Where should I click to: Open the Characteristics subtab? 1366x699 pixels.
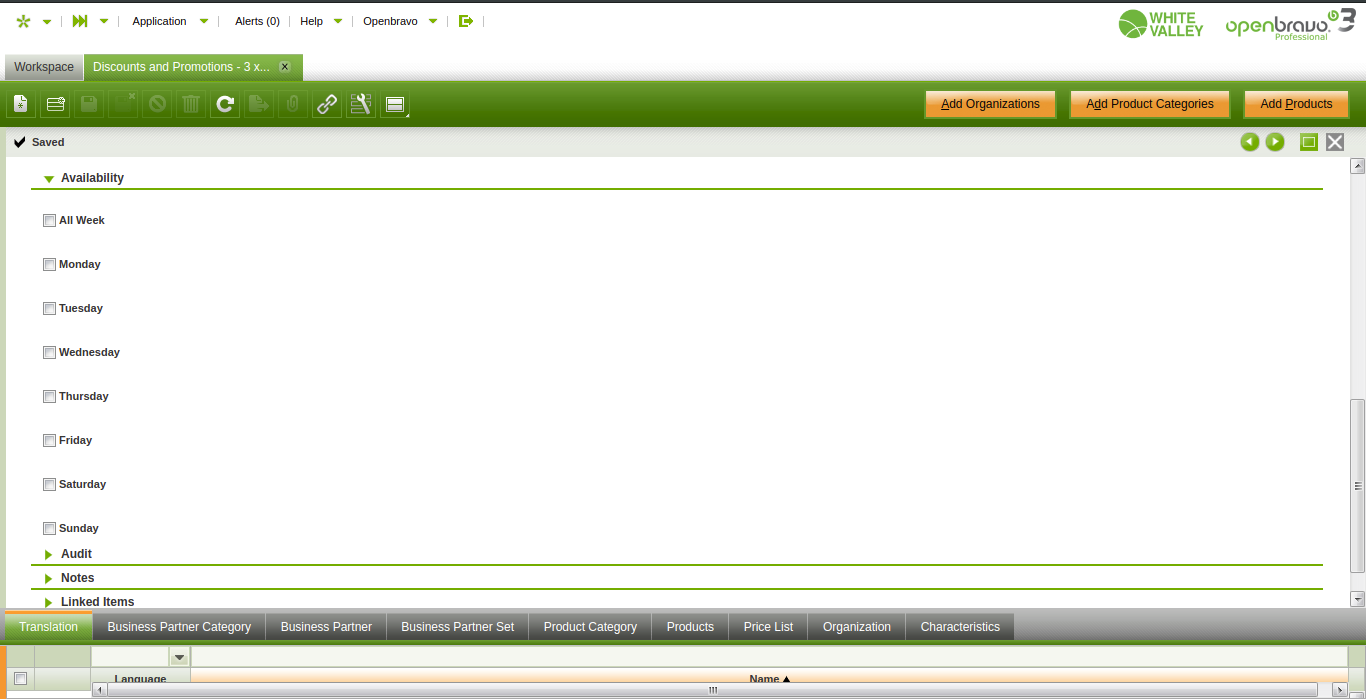[x=960, y=627]
